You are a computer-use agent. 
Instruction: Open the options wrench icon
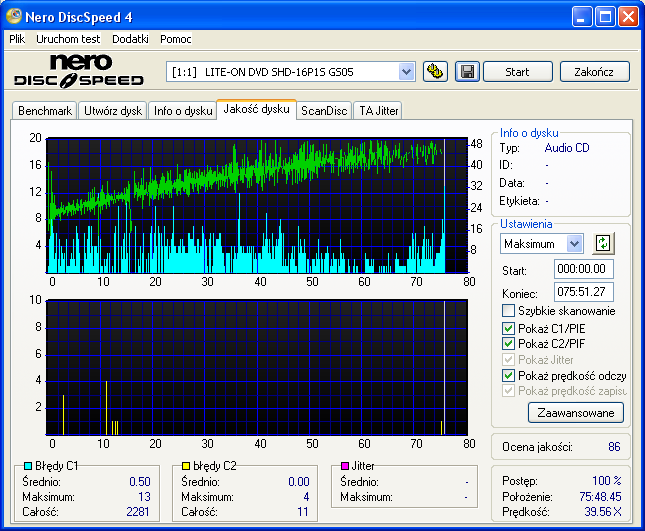435,72
